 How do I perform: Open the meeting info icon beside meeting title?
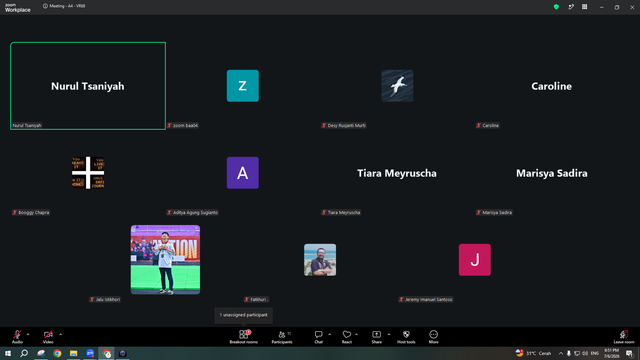45,6
